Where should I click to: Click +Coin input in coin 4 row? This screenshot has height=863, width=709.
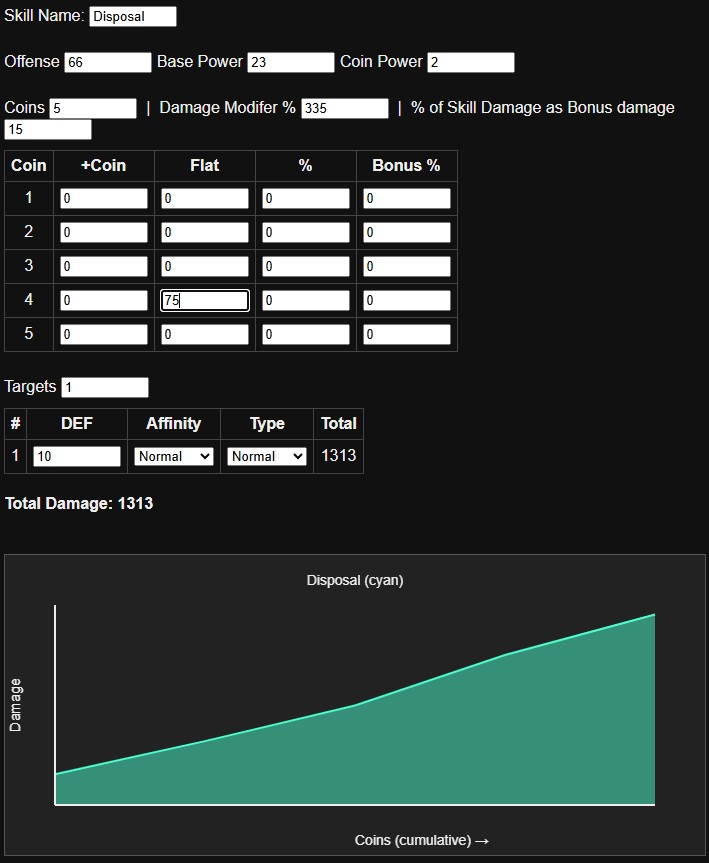pyautogui.click(x=104, y=301)
